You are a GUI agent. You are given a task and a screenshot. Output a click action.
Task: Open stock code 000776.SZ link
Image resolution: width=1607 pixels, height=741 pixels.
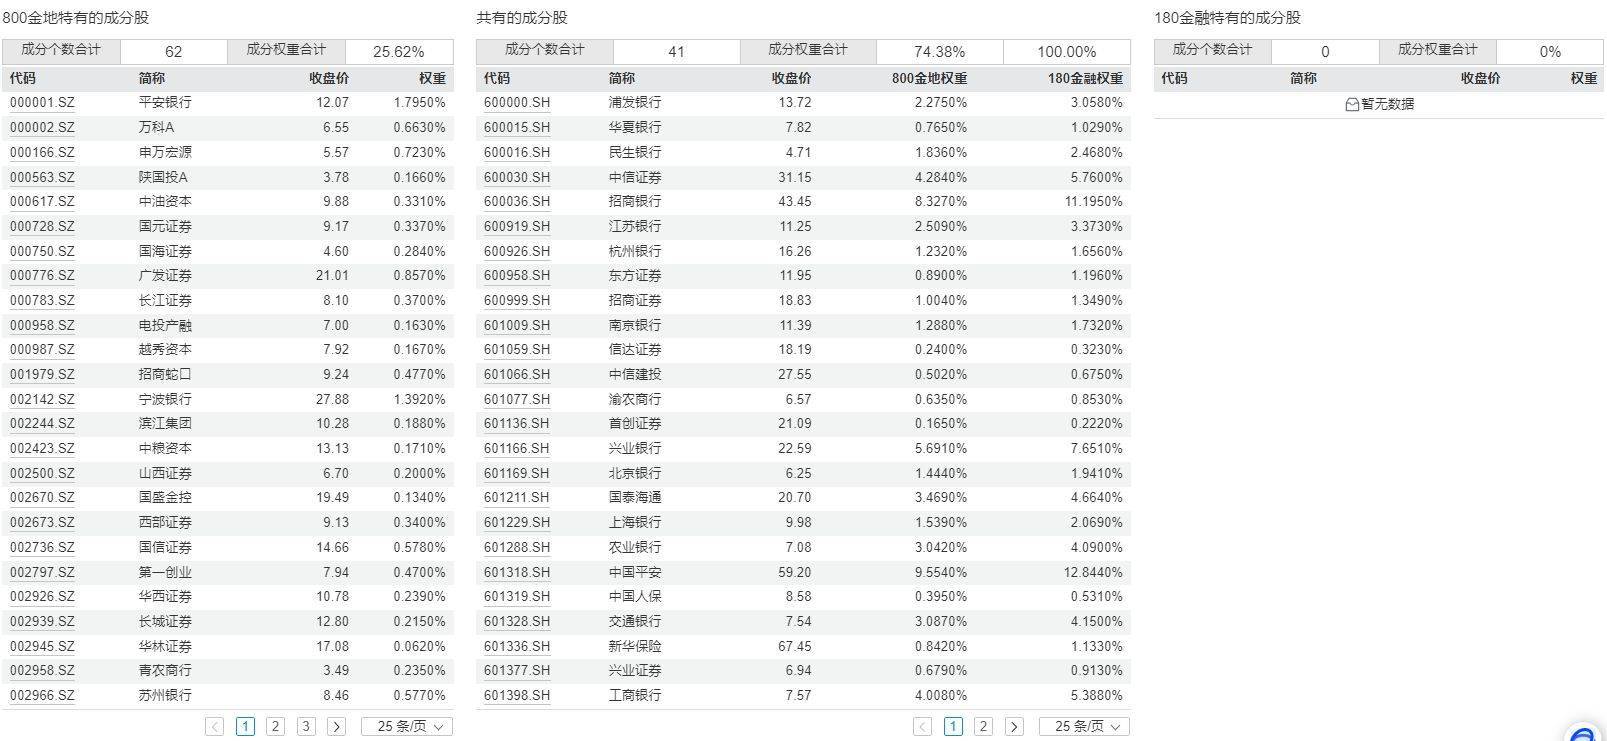click(x=42, y=275)
